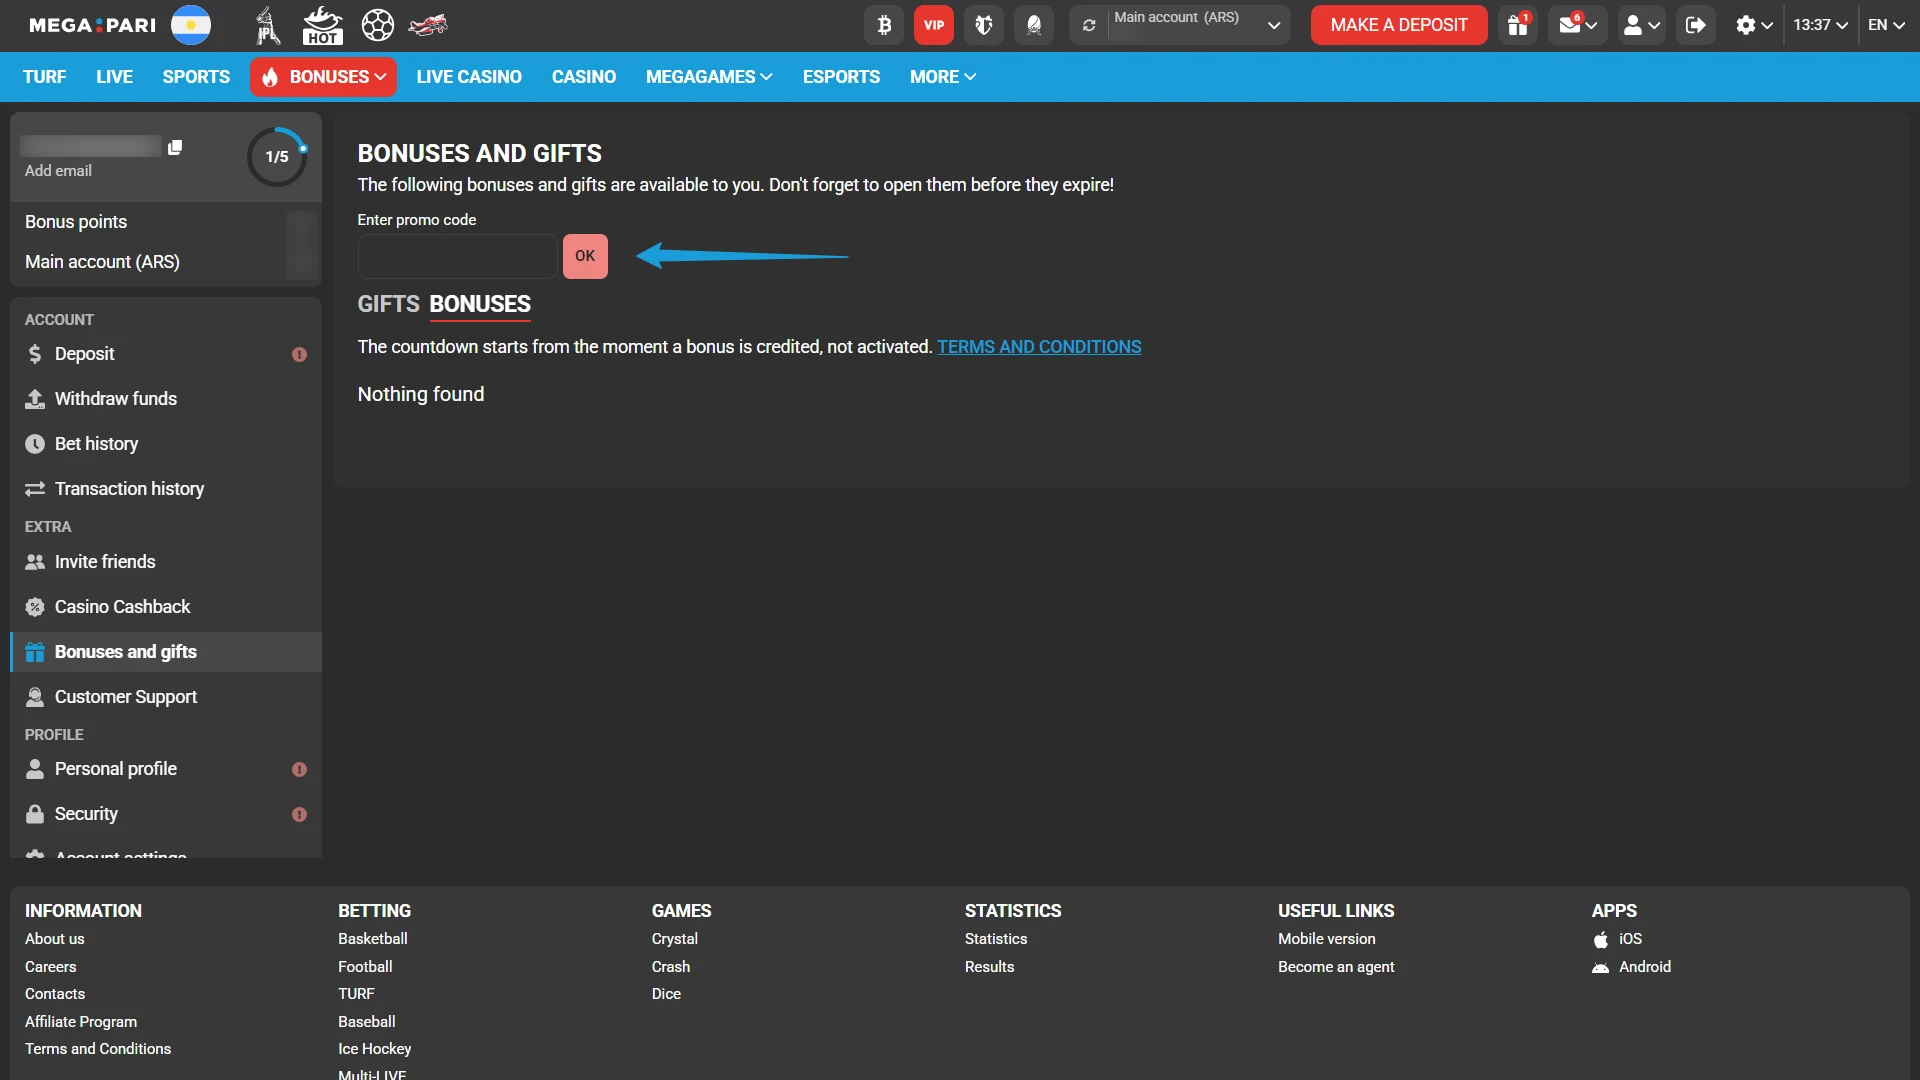
Task: Open the settings gear menu
Action: point(1754,25)
